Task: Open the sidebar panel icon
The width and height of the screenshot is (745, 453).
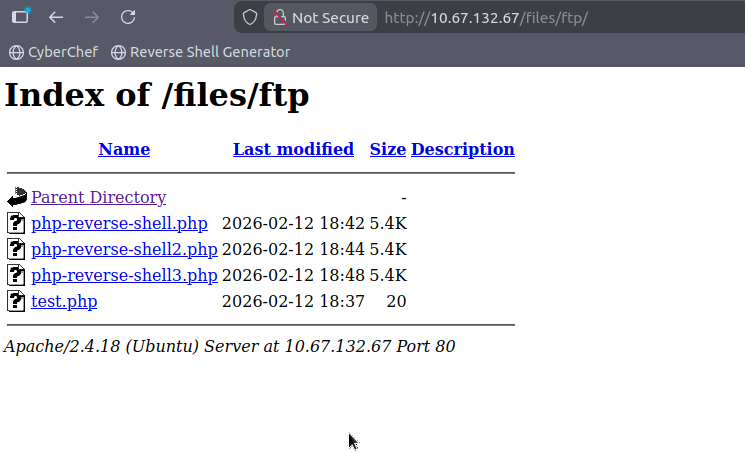Action: coord(20,17)
